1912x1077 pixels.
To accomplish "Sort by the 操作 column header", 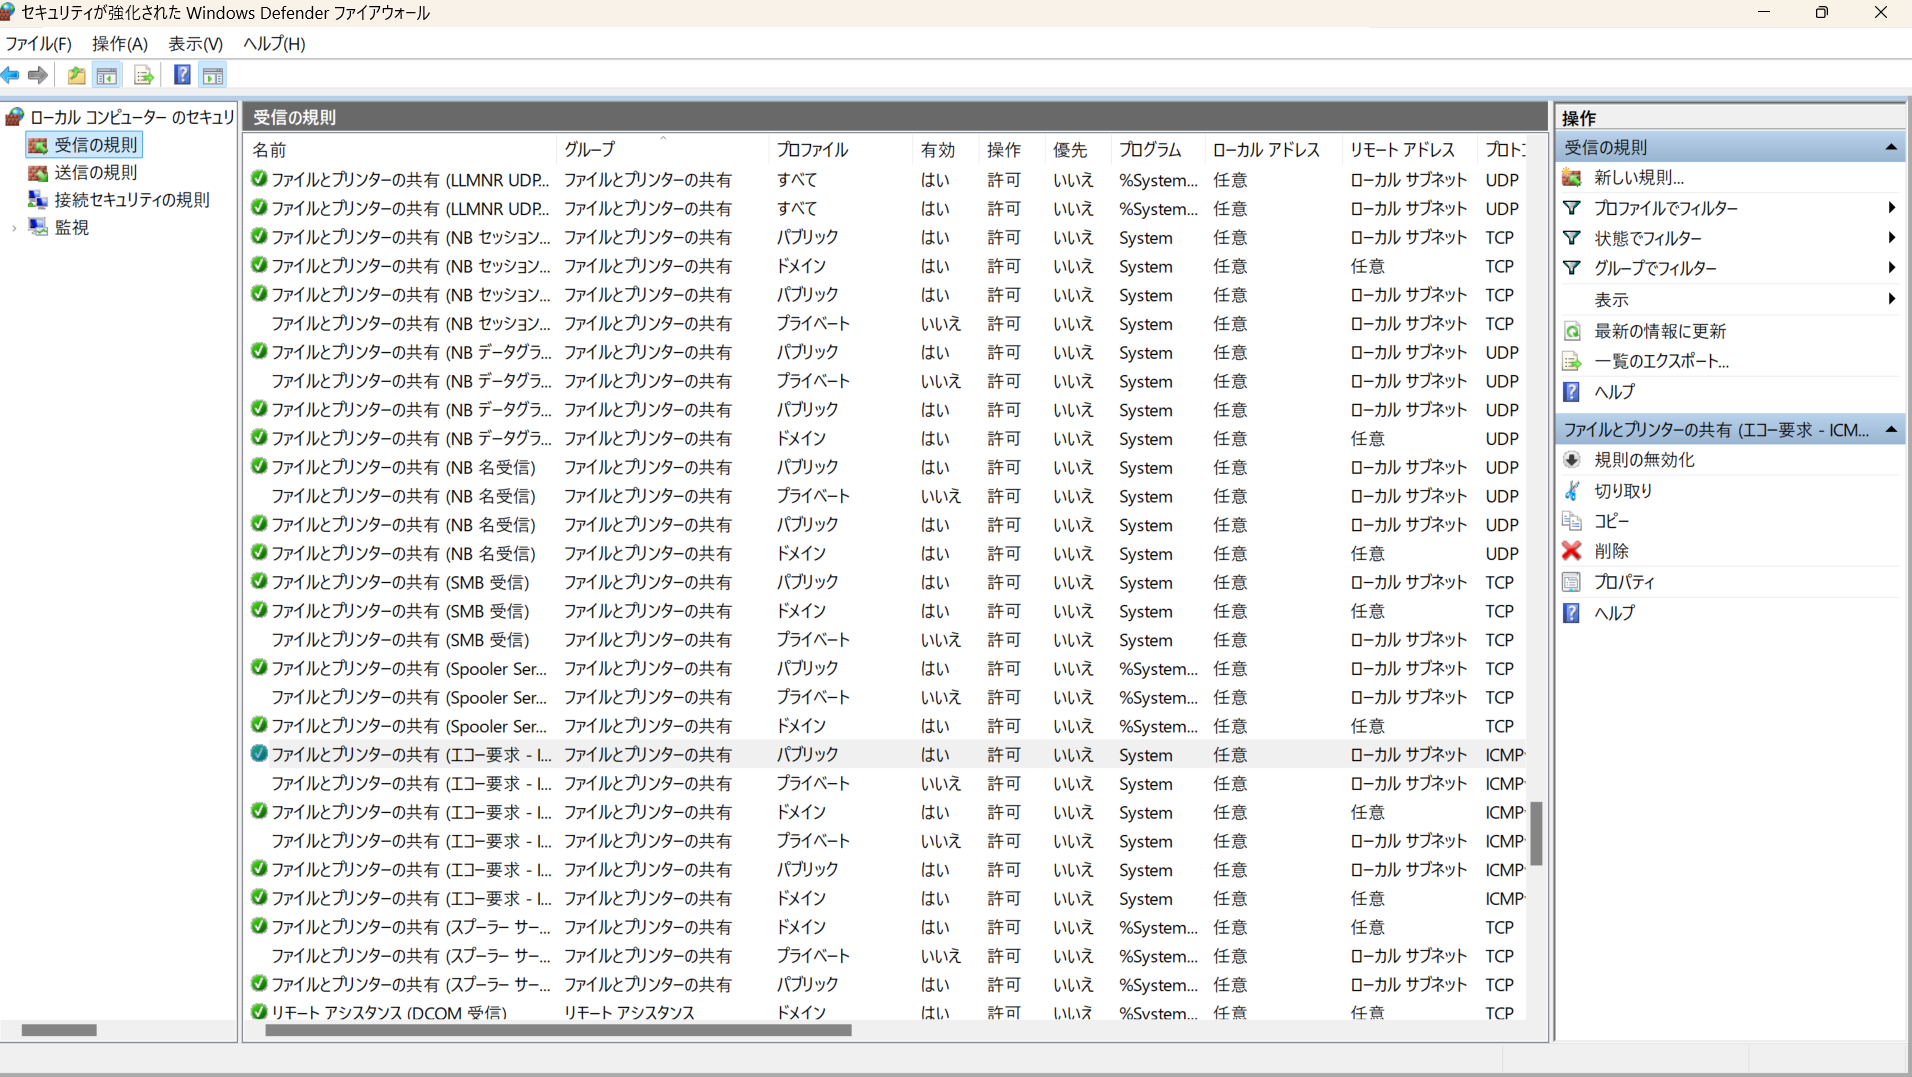I will pos(1012,150).
